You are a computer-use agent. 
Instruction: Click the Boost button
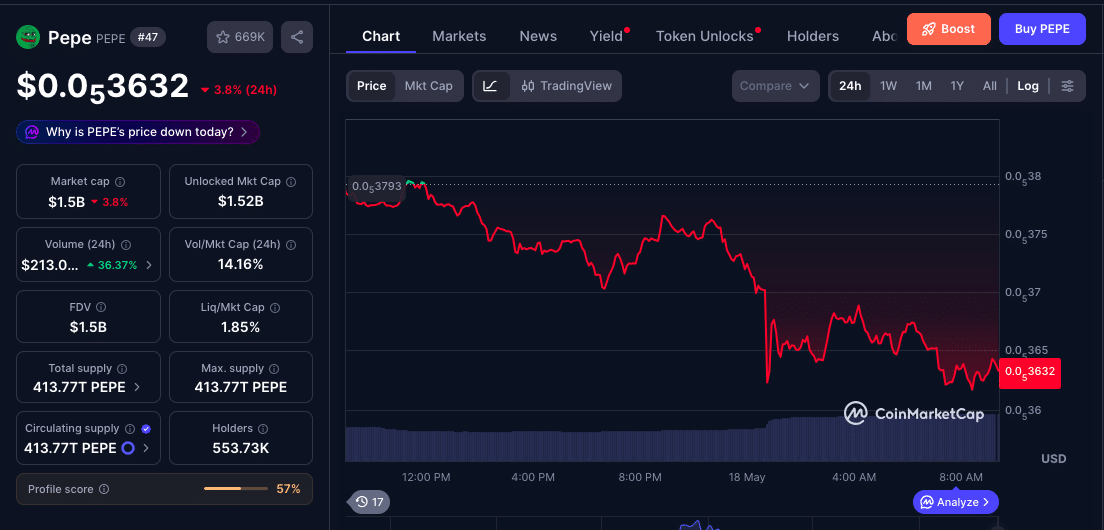[948, 29]
